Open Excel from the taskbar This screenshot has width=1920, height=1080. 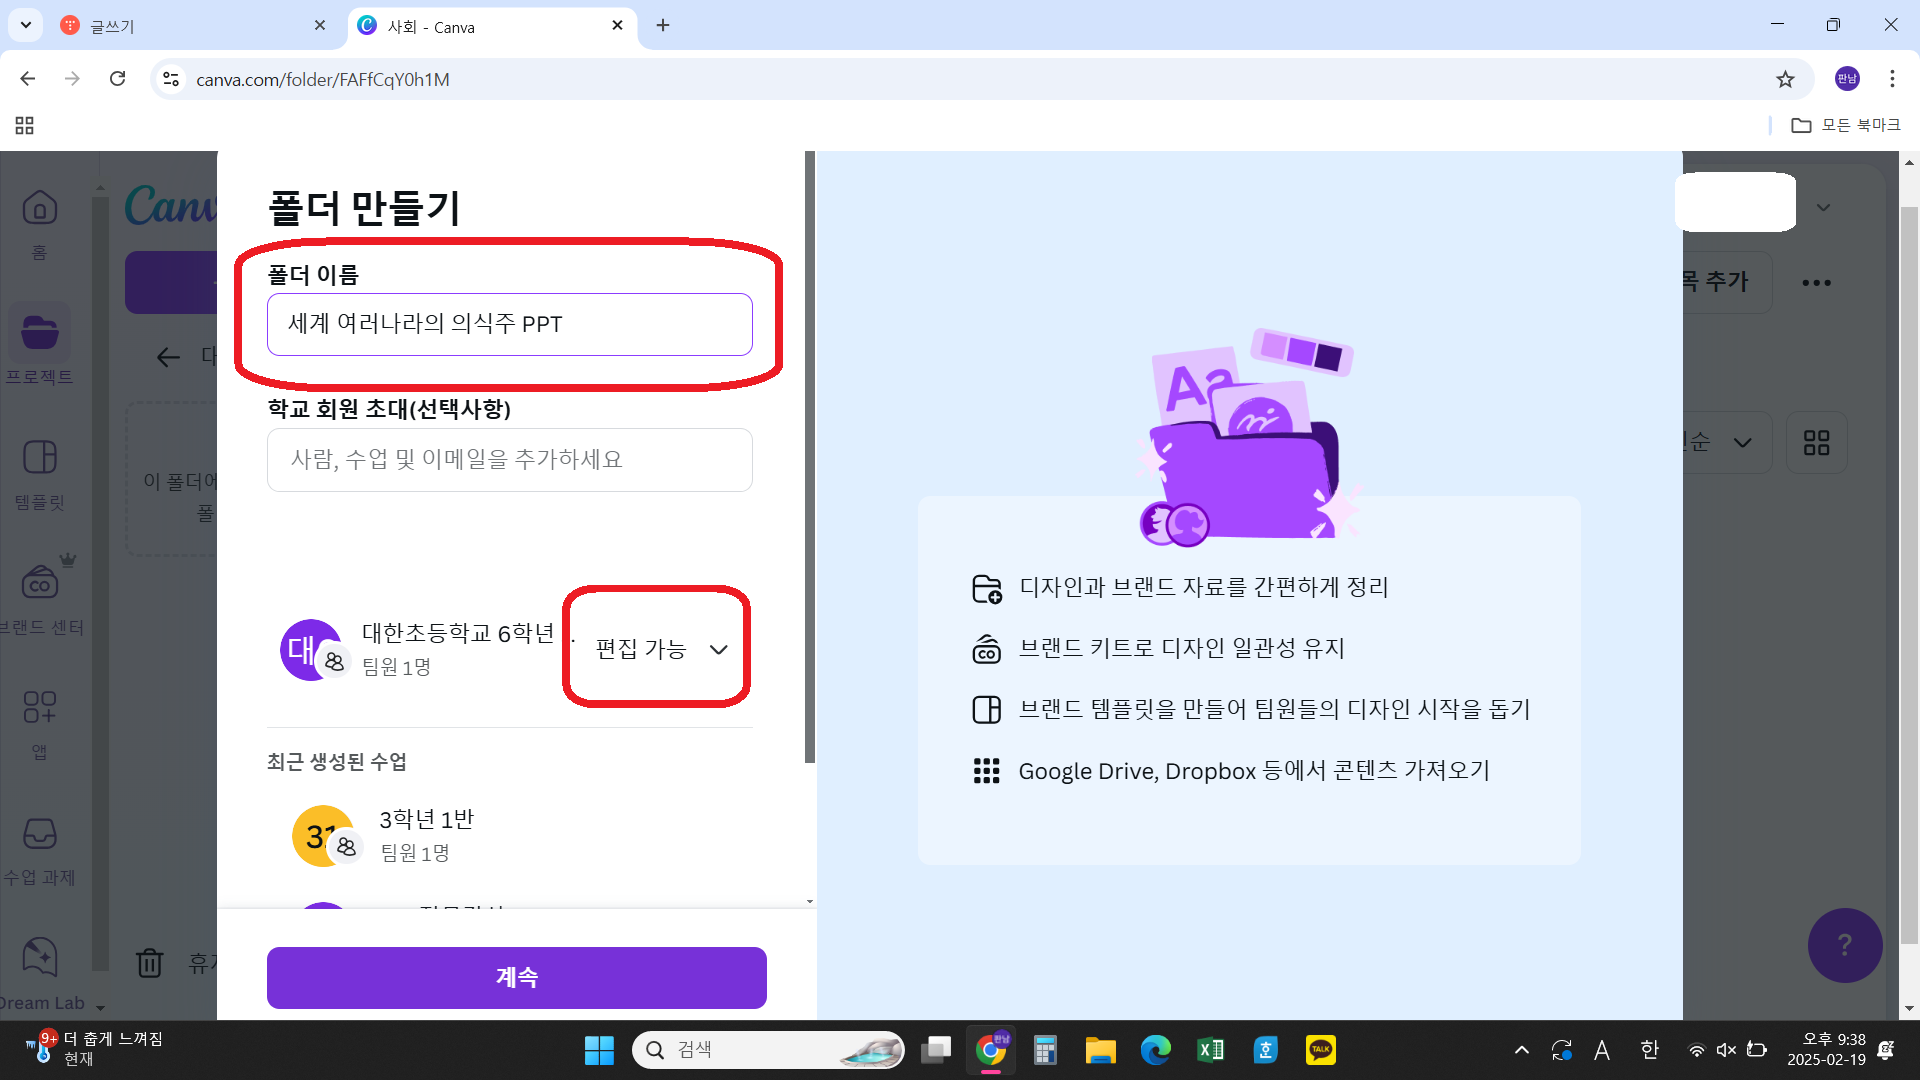point(1210,1050)
